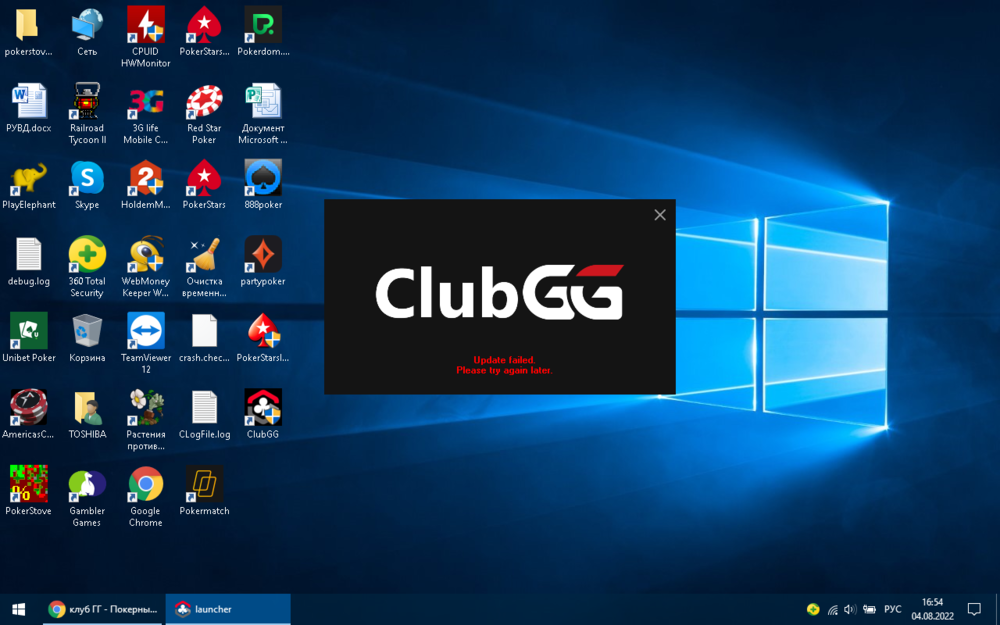The height and width of the screenshot is (625, 1000).
Task: Select the debug.log file on desktop
Action: [x=29, y=256]
